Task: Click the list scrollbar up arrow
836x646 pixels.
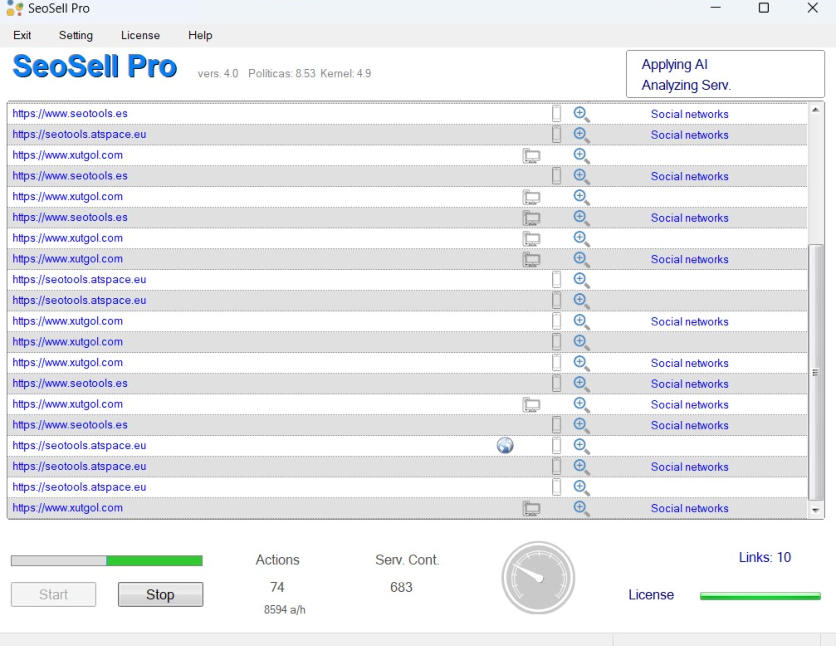Action: [x=815, y=110]
